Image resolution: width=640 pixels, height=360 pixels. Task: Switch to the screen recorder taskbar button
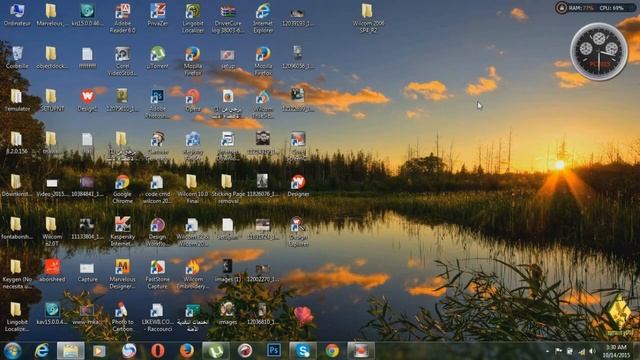click(361, 351)
